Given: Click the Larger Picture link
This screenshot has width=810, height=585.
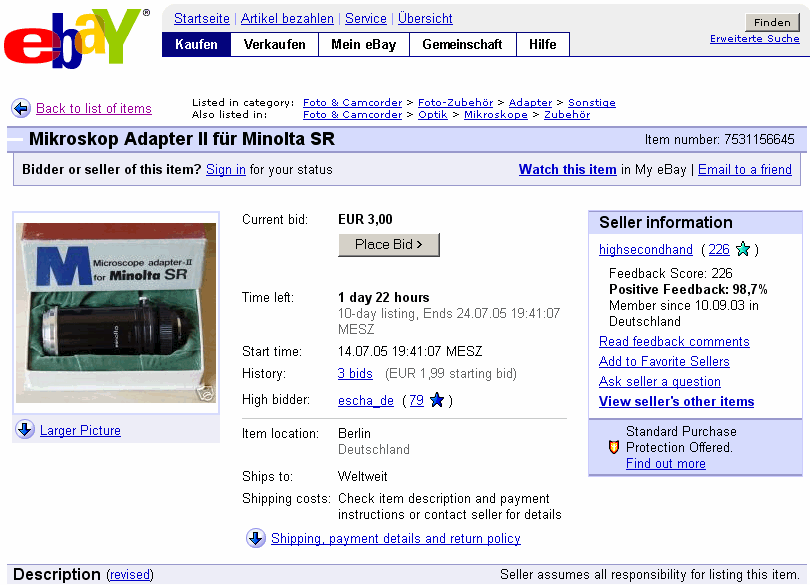Looking at the screenshot, I should (x=80, y=430).
